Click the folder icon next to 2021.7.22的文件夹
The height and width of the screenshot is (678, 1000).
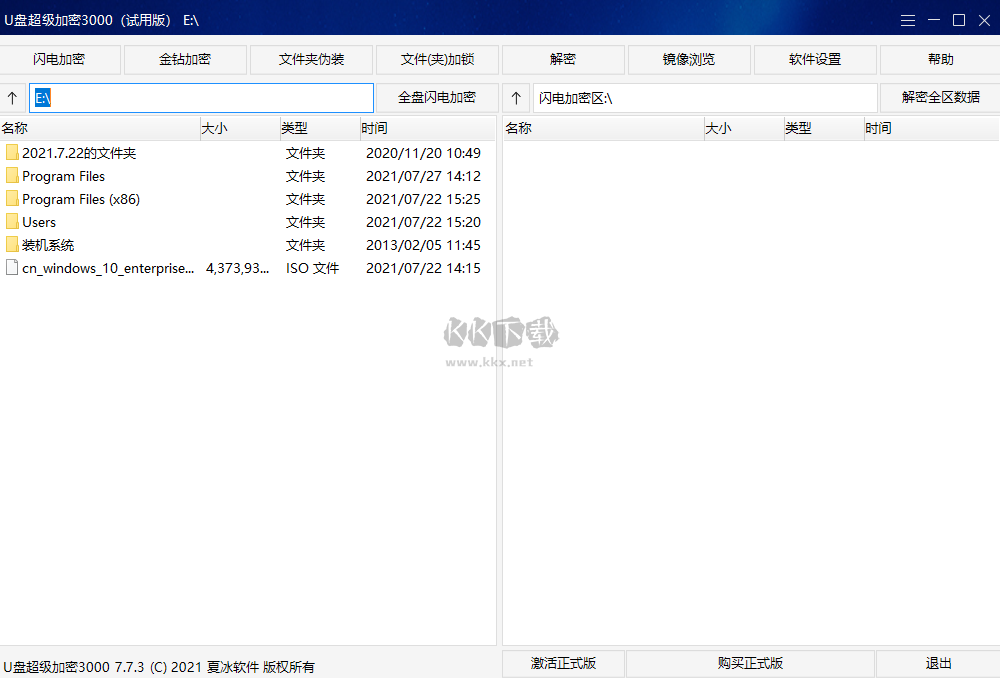(12, 152)
